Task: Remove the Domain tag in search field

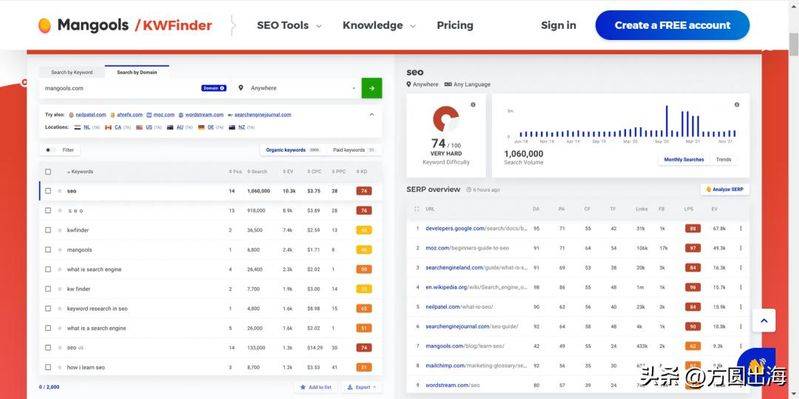Action: pyautogui.click(x=223, y=88)
